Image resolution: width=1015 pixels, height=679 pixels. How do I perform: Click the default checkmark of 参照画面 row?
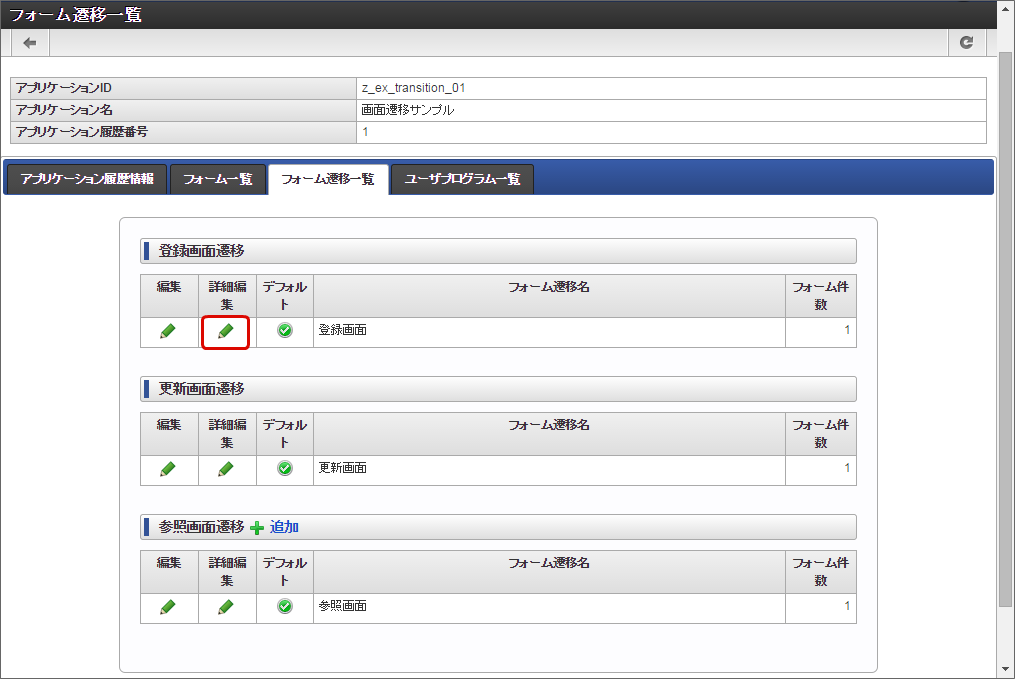tap(285, 606)
